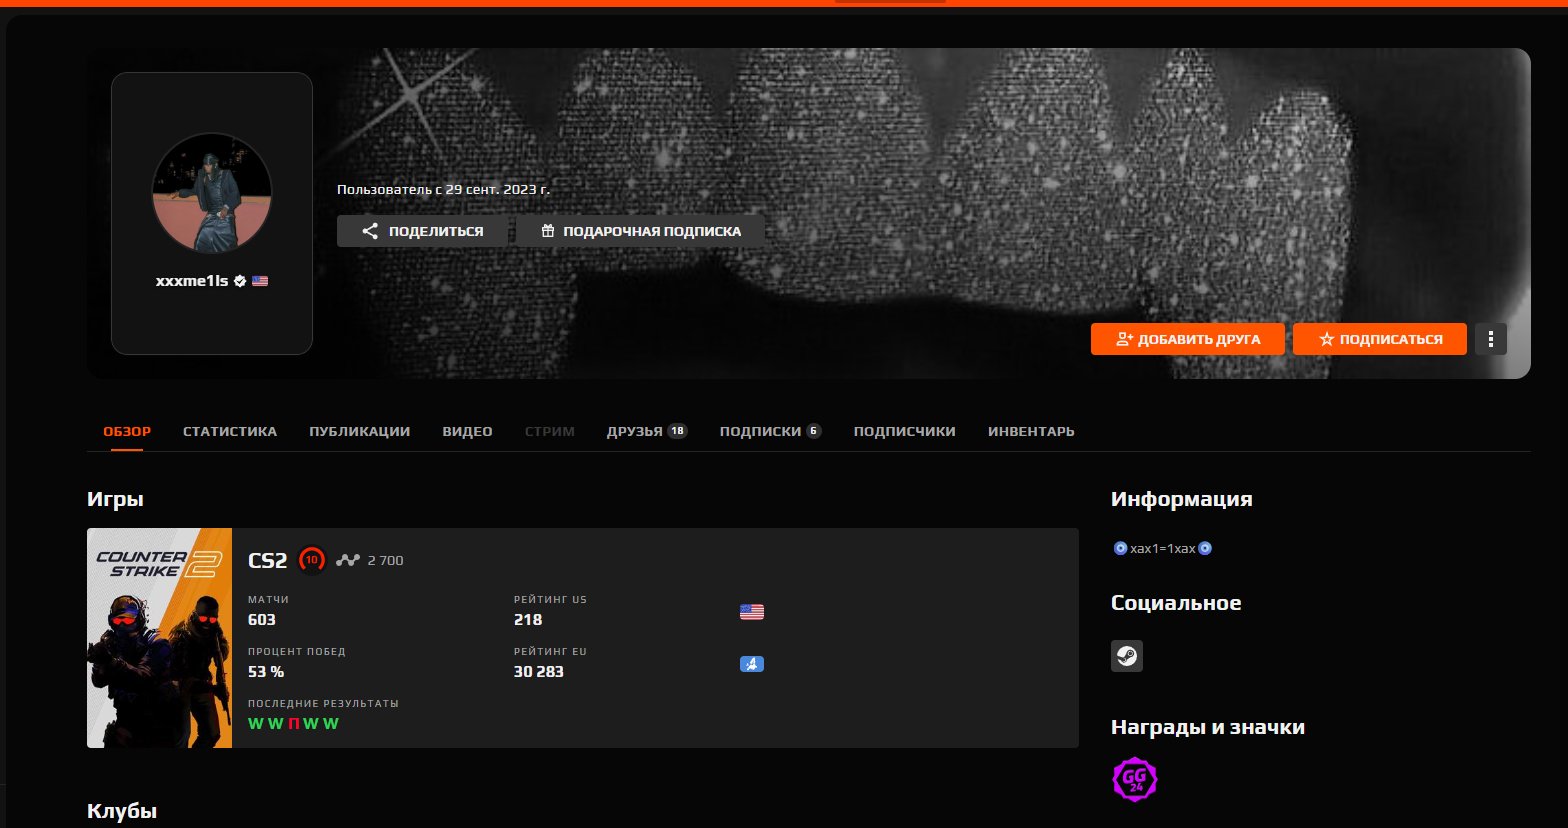Click the profile avatar picture
Viewport: 1568px width, 828px height.
pos(212,195)
